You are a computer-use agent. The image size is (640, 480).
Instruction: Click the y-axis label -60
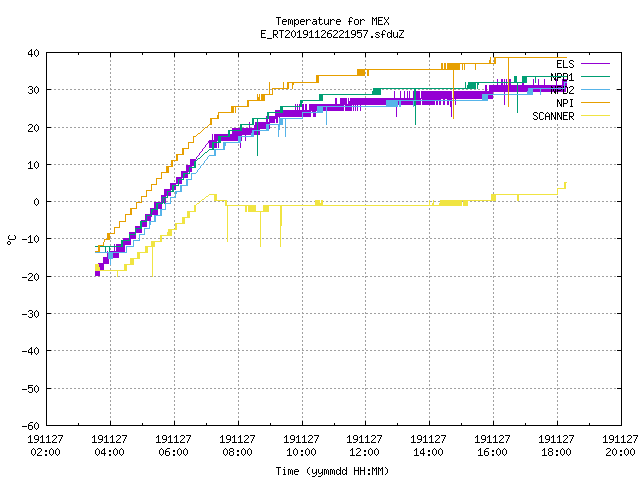[x=31, y=425]
